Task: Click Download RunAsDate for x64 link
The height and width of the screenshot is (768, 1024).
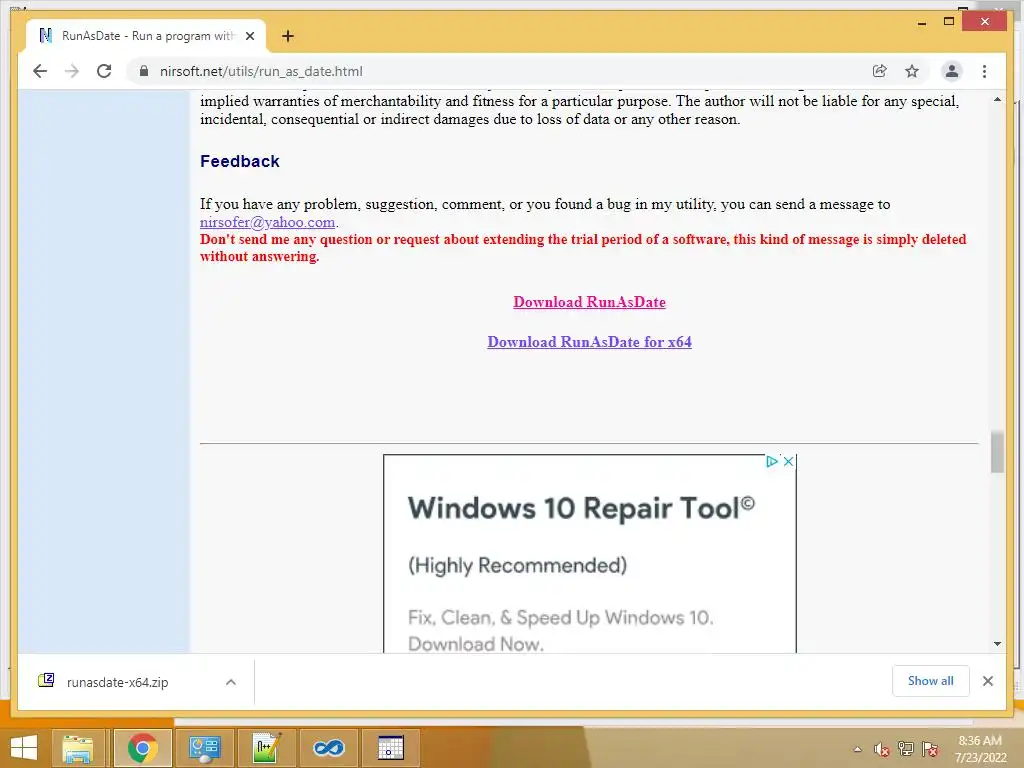Action: pos(589,342)
